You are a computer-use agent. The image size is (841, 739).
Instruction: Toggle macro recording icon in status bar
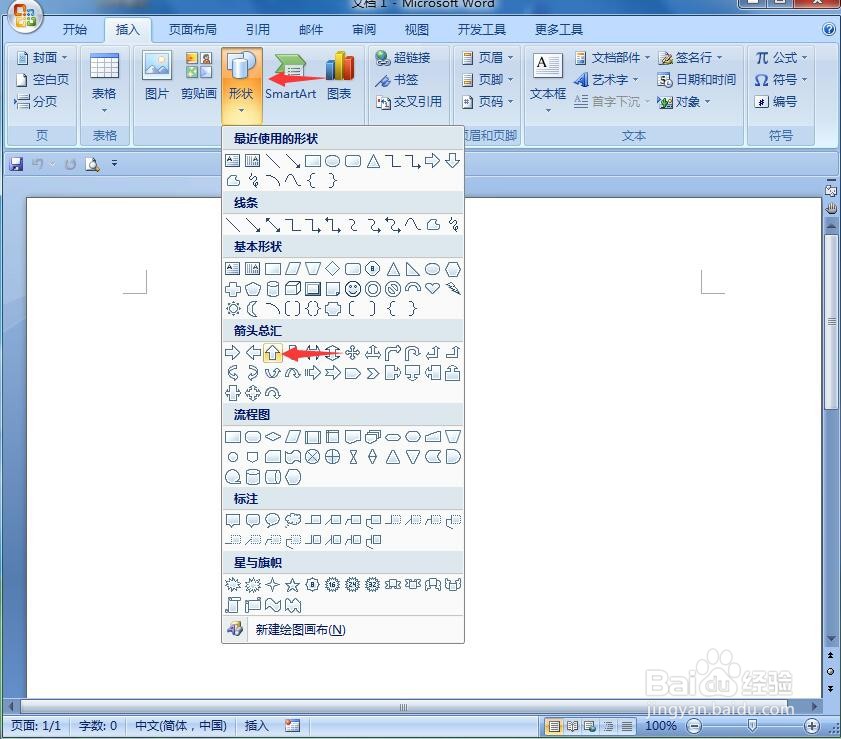[x=292, y=726]
